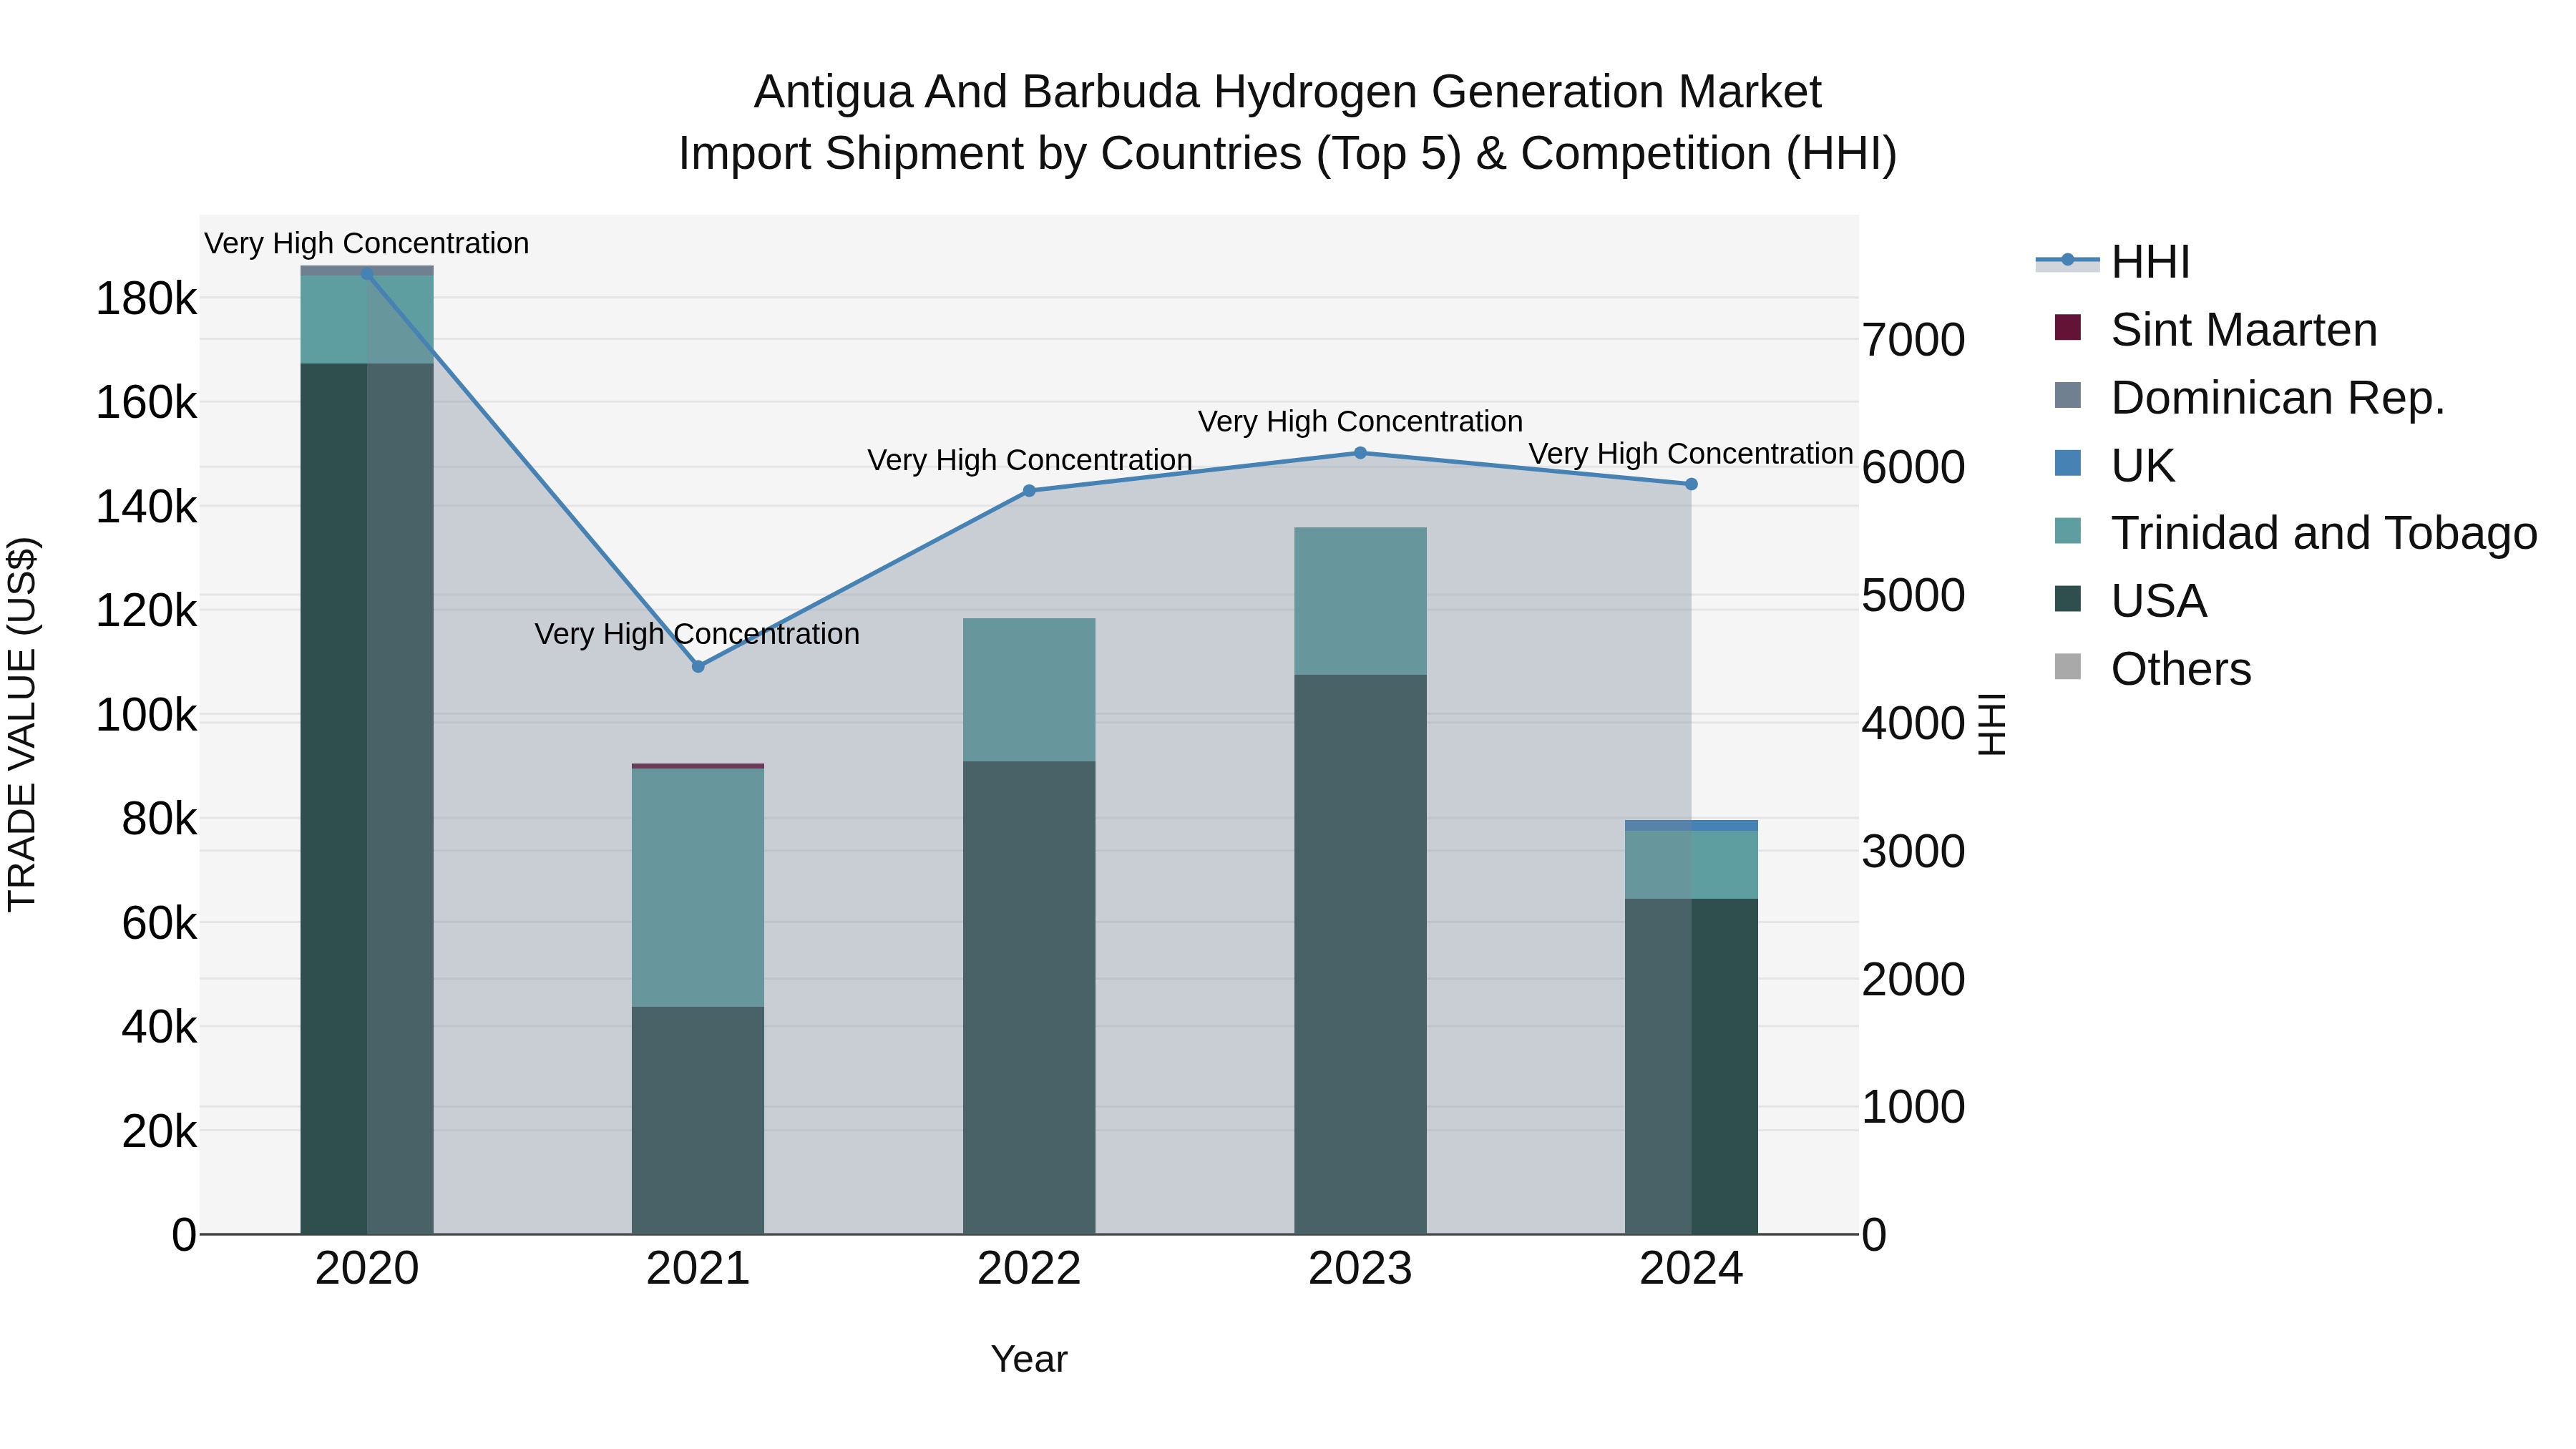Click the Trinidad and Tobago segment for 2022
The height and width of the screenshot is (1449, 2576).
click(x=1029, y=690)
